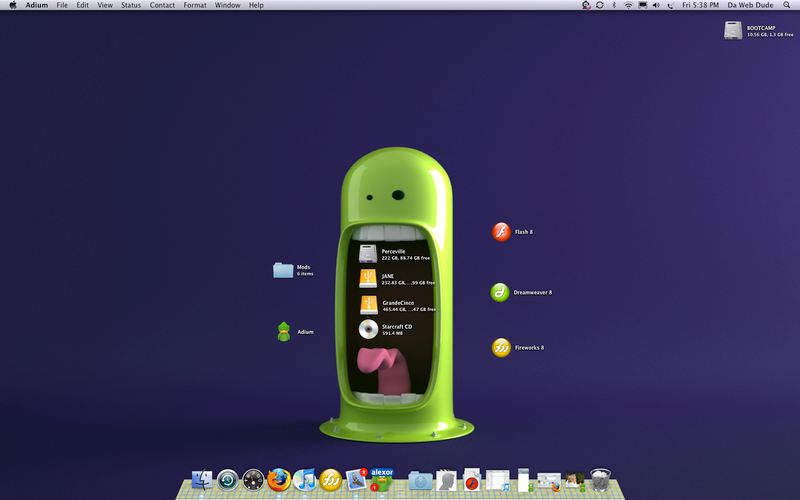Select the Flash 8 desktop icon
The image size is (800, 500).
coord(501,232)
